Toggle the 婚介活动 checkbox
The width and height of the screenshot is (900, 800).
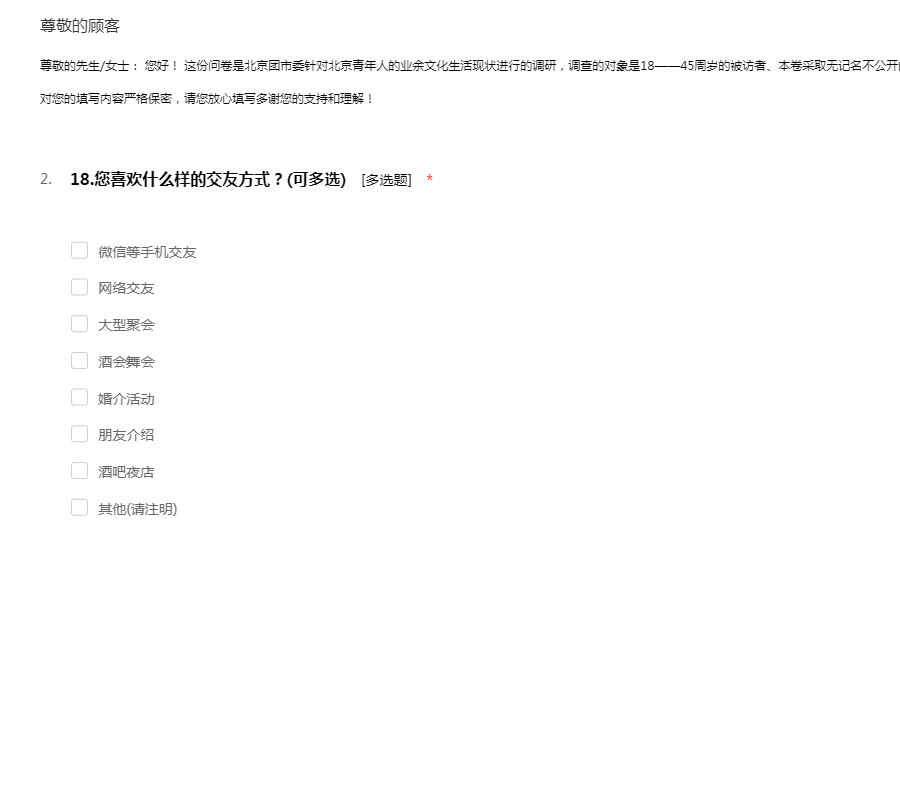click(79, 398)
